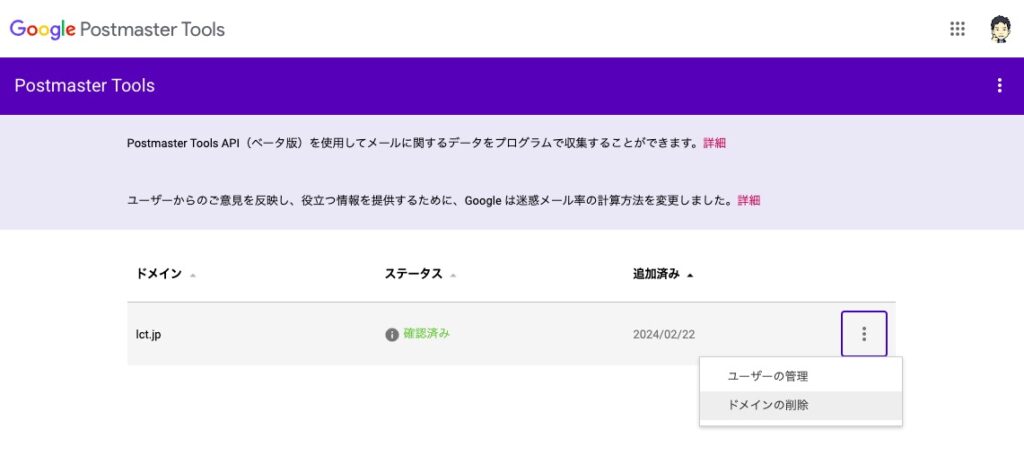1024x456 pixels.
Task: Click the 確認済み status text
Action: pos(426,334)
